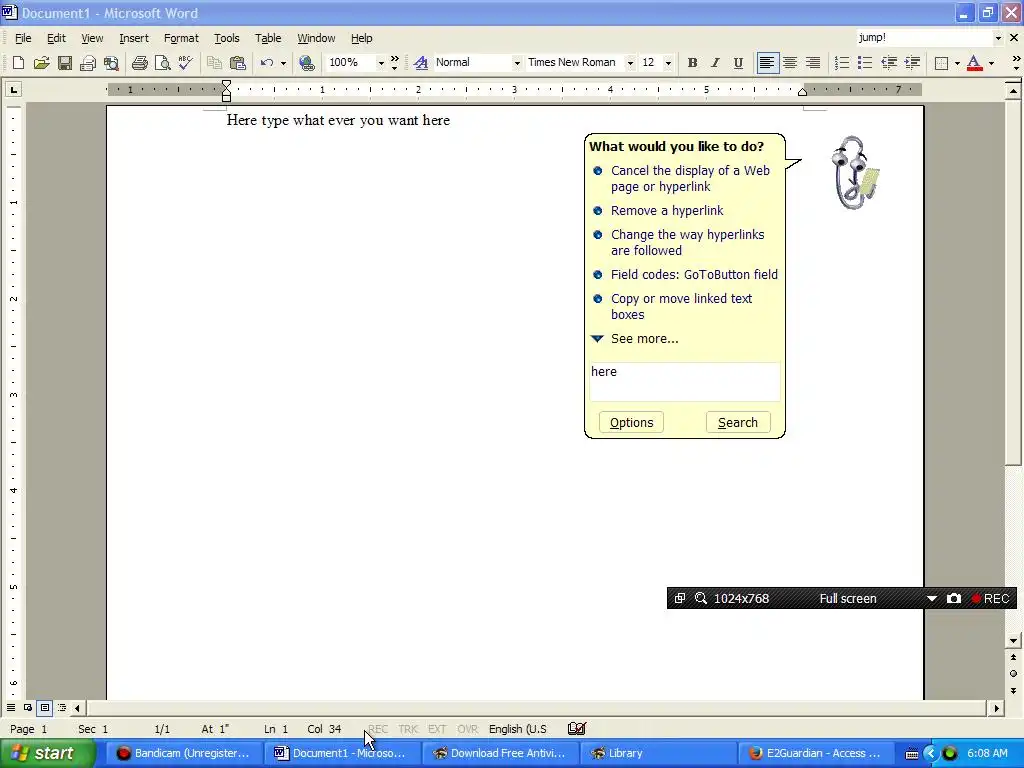Align text left

click(x=767, y=63)
